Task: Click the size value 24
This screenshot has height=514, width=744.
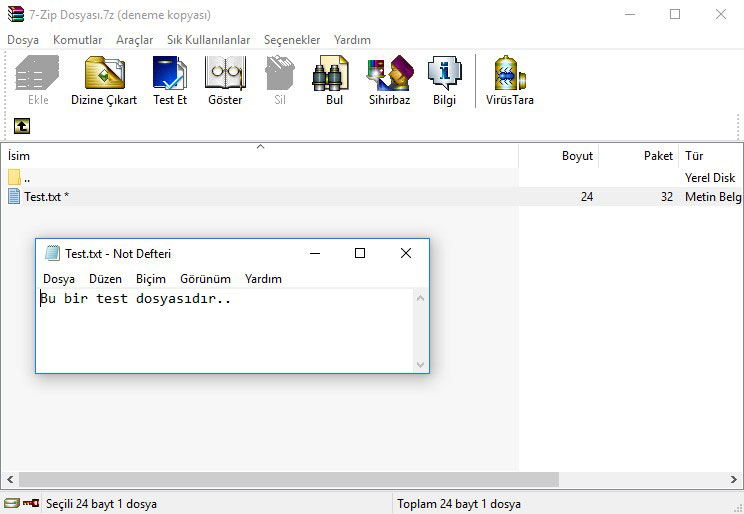Action: 587,196
